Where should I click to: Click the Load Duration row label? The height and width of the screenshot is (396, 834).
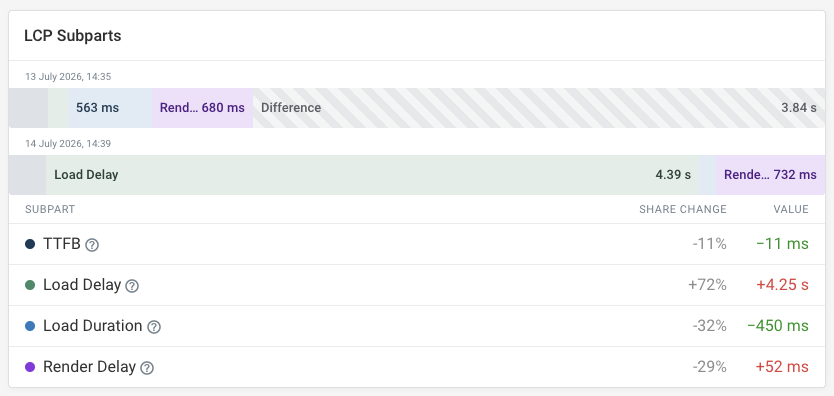pyautogui.click(x=93, y=326)
